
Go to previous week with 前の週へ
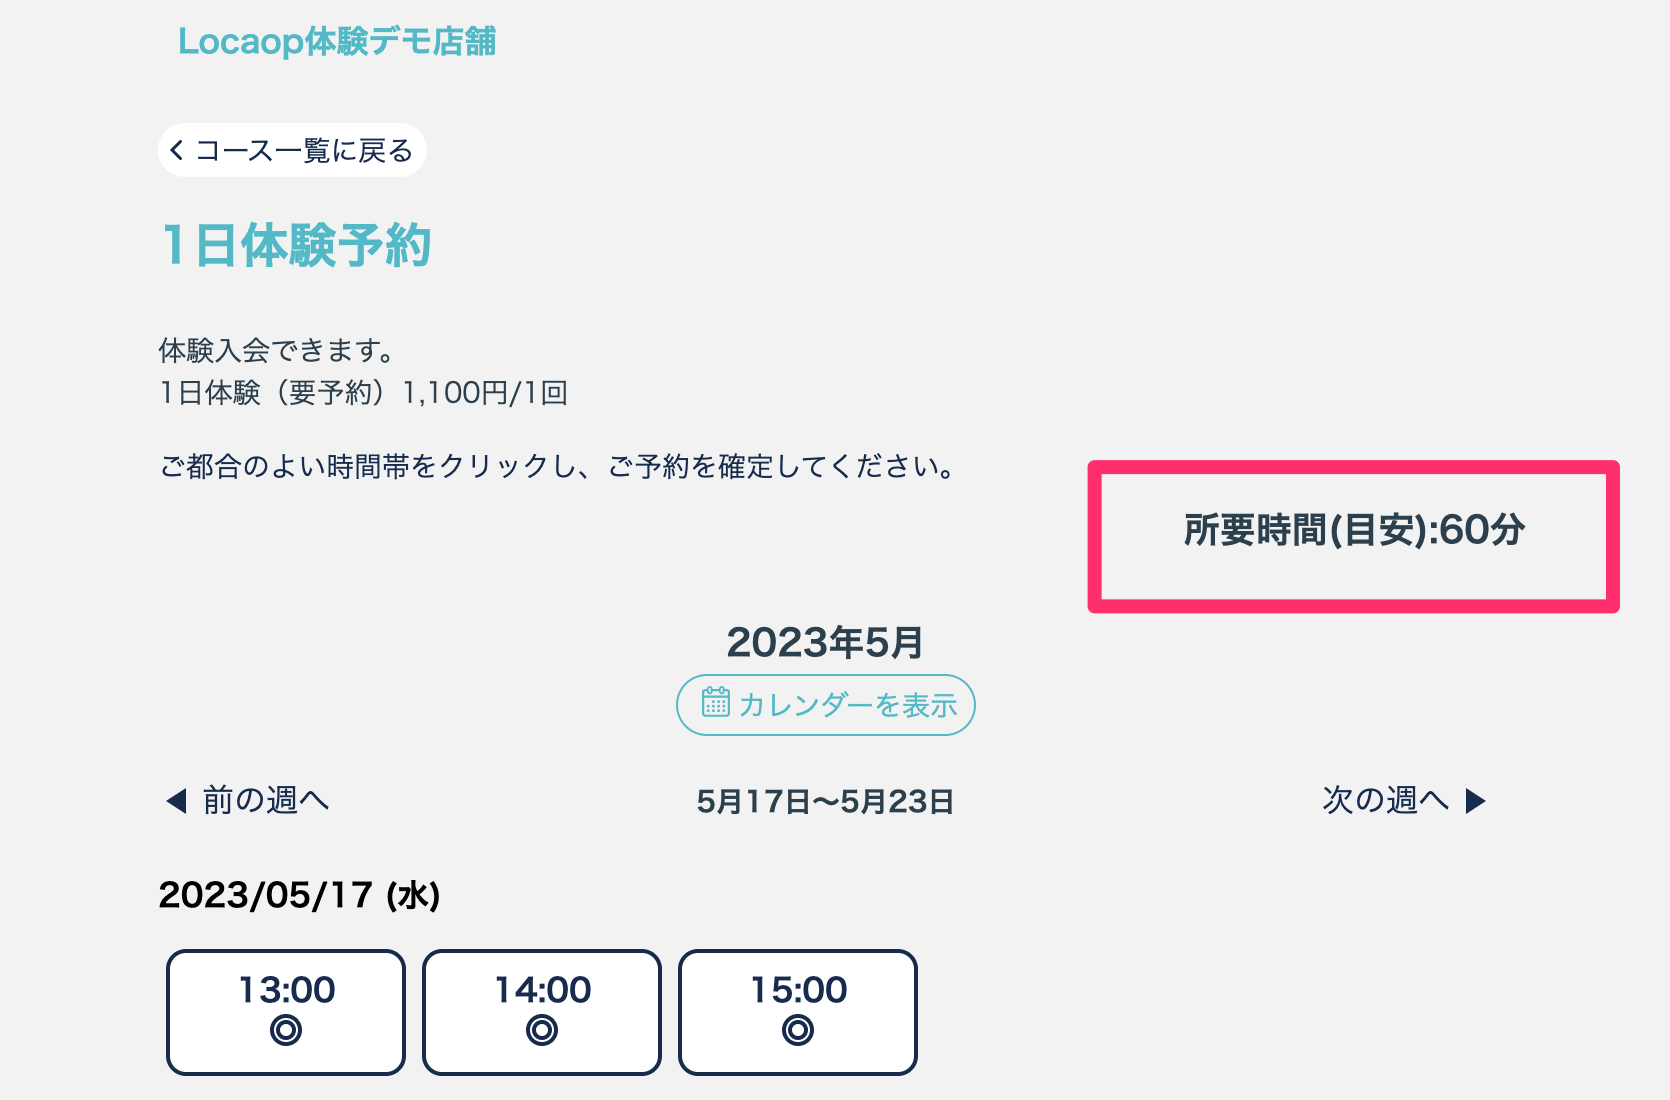266,800
